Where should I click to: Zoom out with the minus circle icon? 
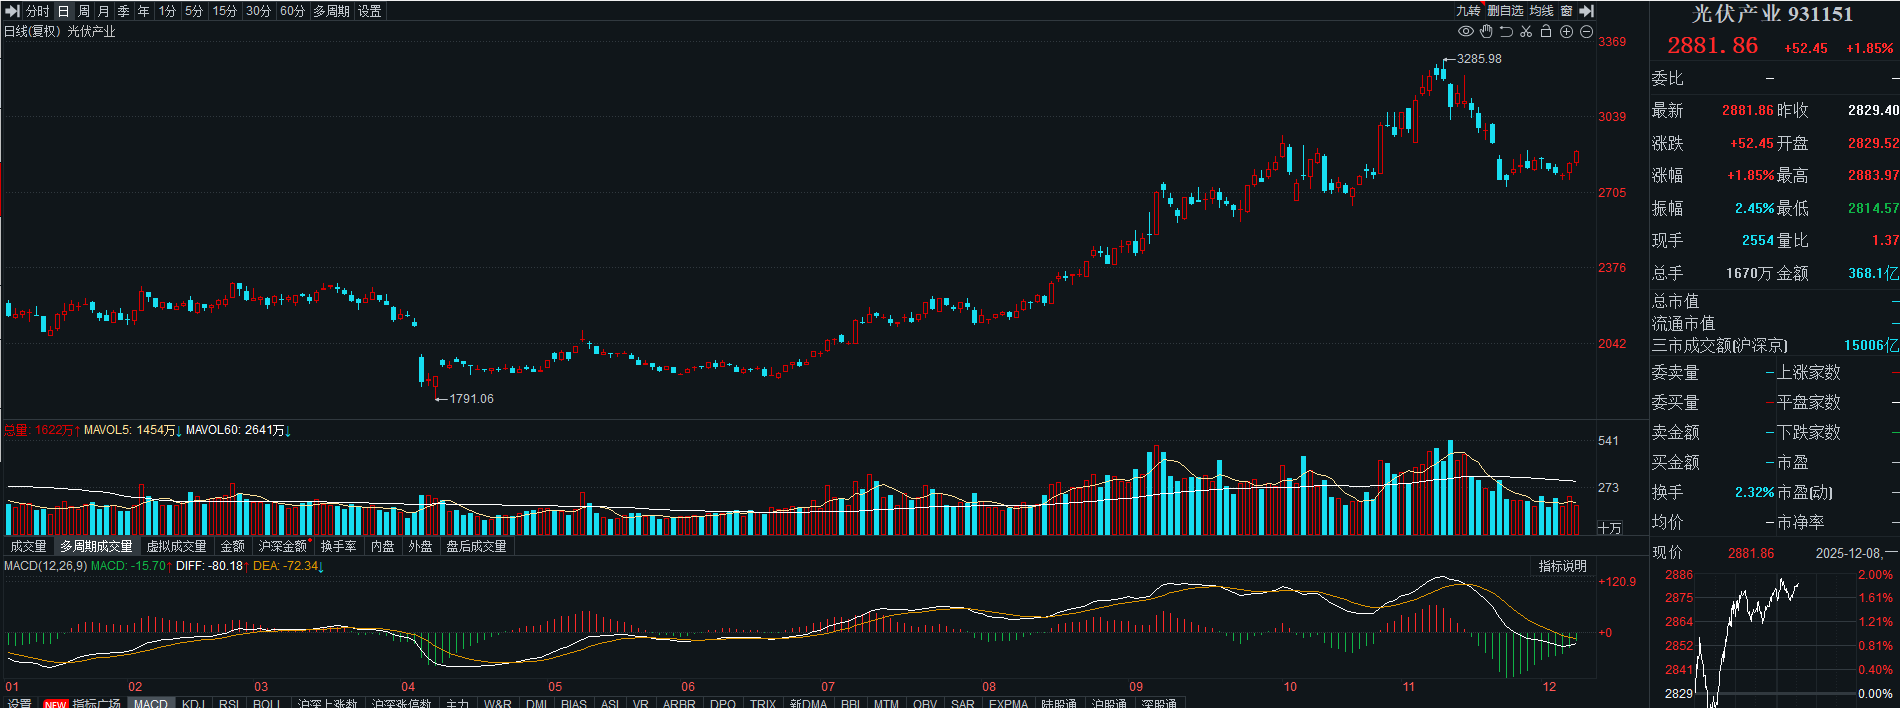tap(1586, 32)
